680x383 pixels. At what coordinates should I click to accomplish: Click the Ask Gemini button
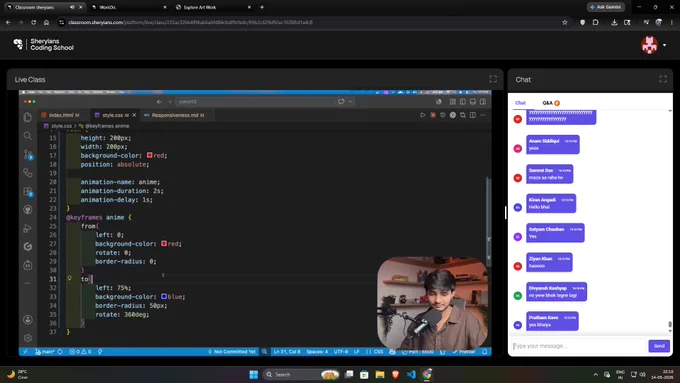click(x=606, y=7)
